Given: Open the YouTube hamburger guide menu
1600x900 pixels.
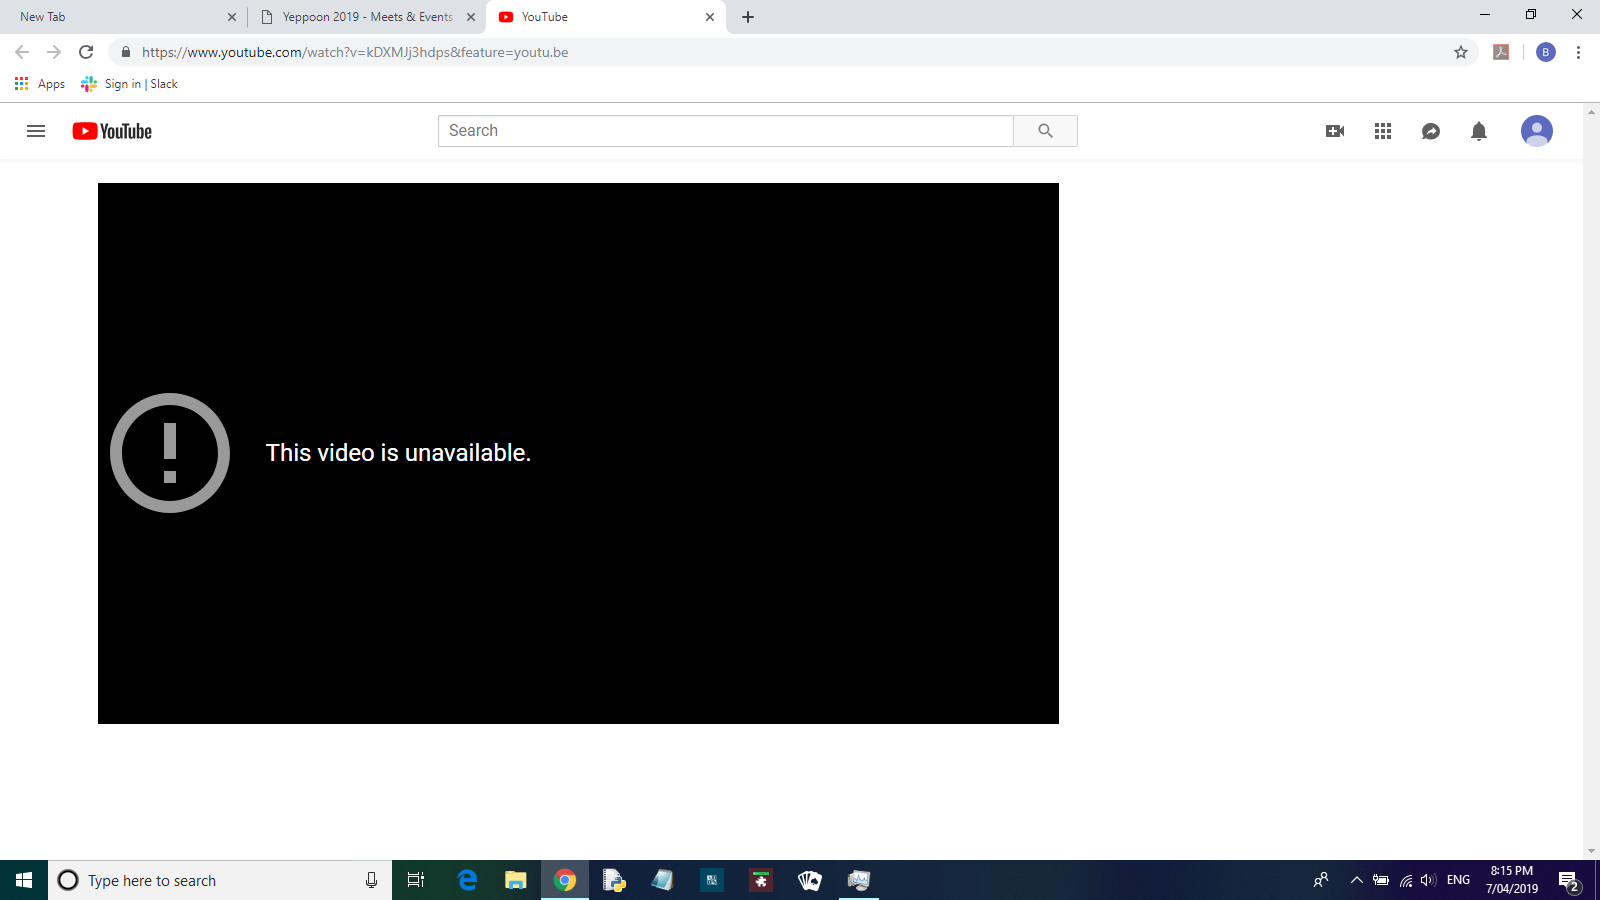Looking at the screenshot, I should point(36,131).
